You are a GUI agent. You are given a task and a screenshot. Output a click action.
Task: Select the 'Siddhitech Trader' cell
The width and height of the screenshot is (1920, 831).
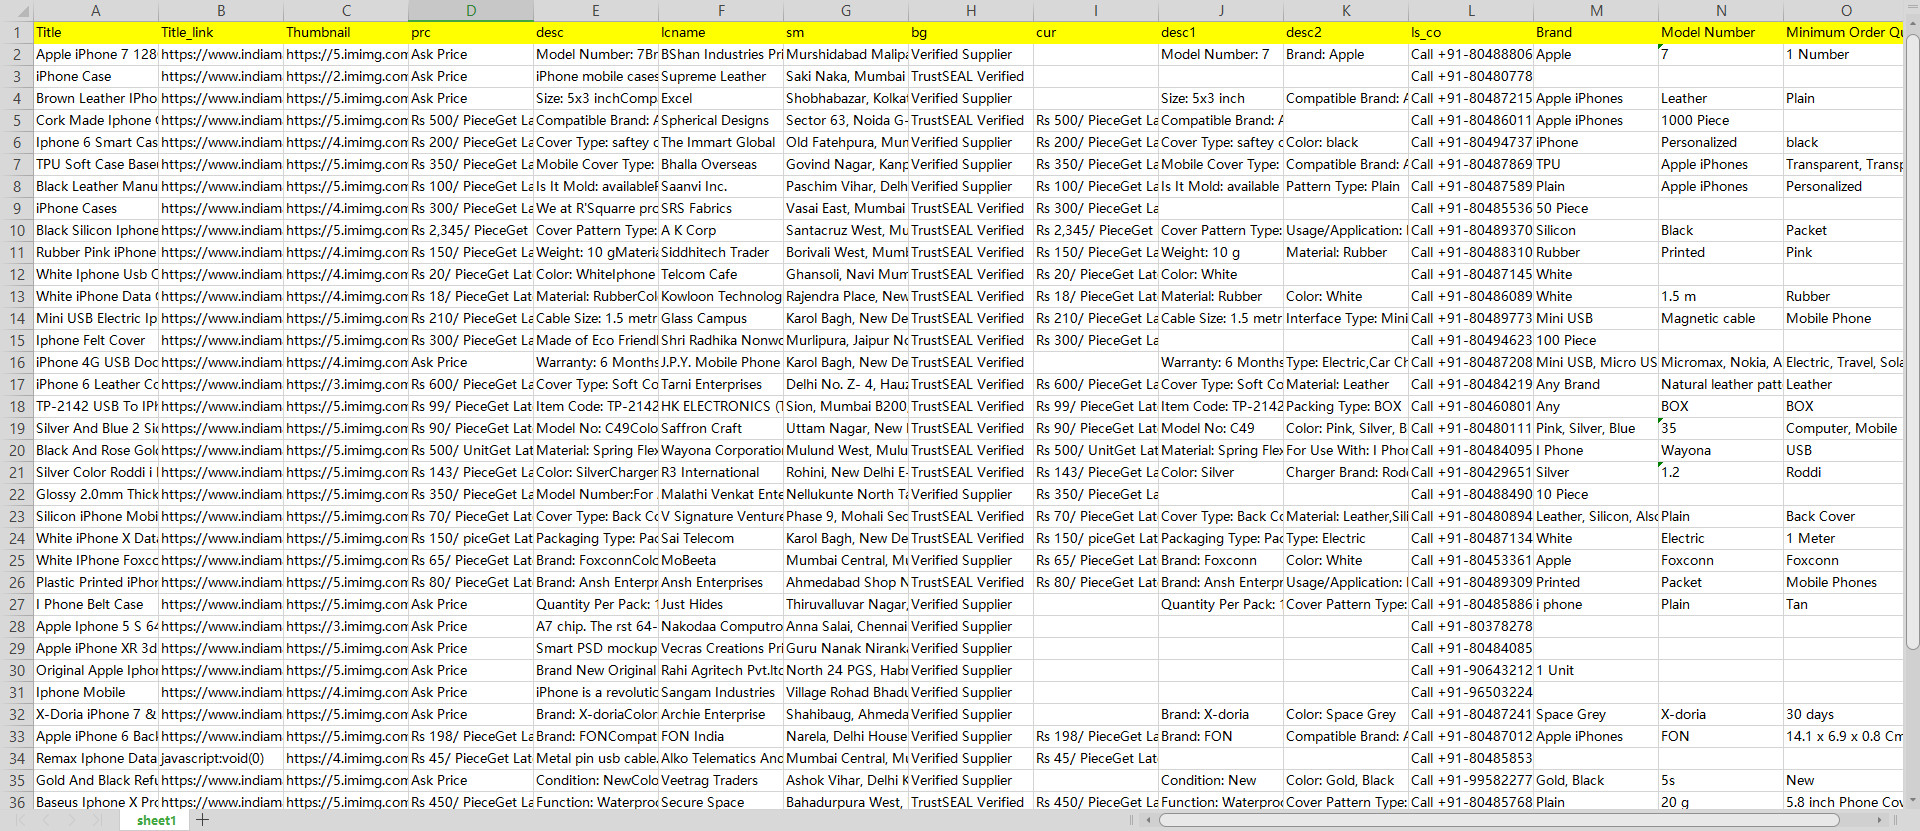[721, 253]
